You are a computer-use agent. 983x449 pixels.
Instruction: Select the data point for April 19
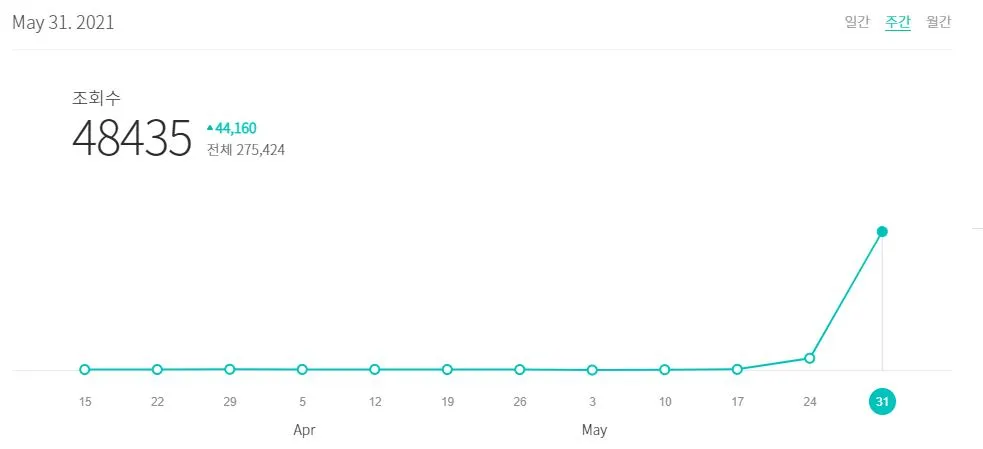tap(447, 369)
